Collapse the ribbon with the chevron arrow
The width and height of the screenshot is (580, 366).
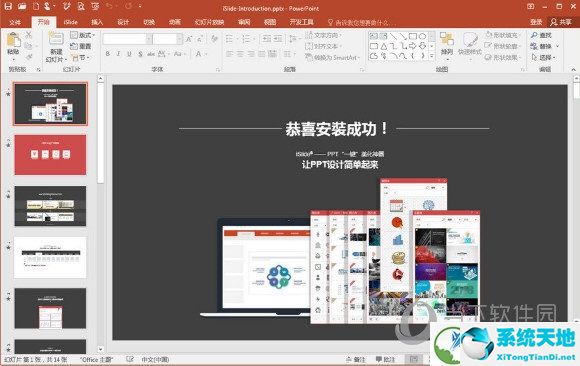pos(573,69)
